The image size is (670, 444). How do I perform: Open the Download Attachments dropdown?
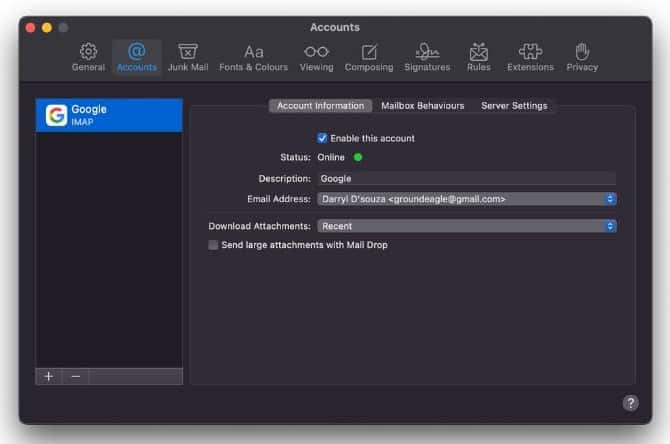tap(466, 226)
